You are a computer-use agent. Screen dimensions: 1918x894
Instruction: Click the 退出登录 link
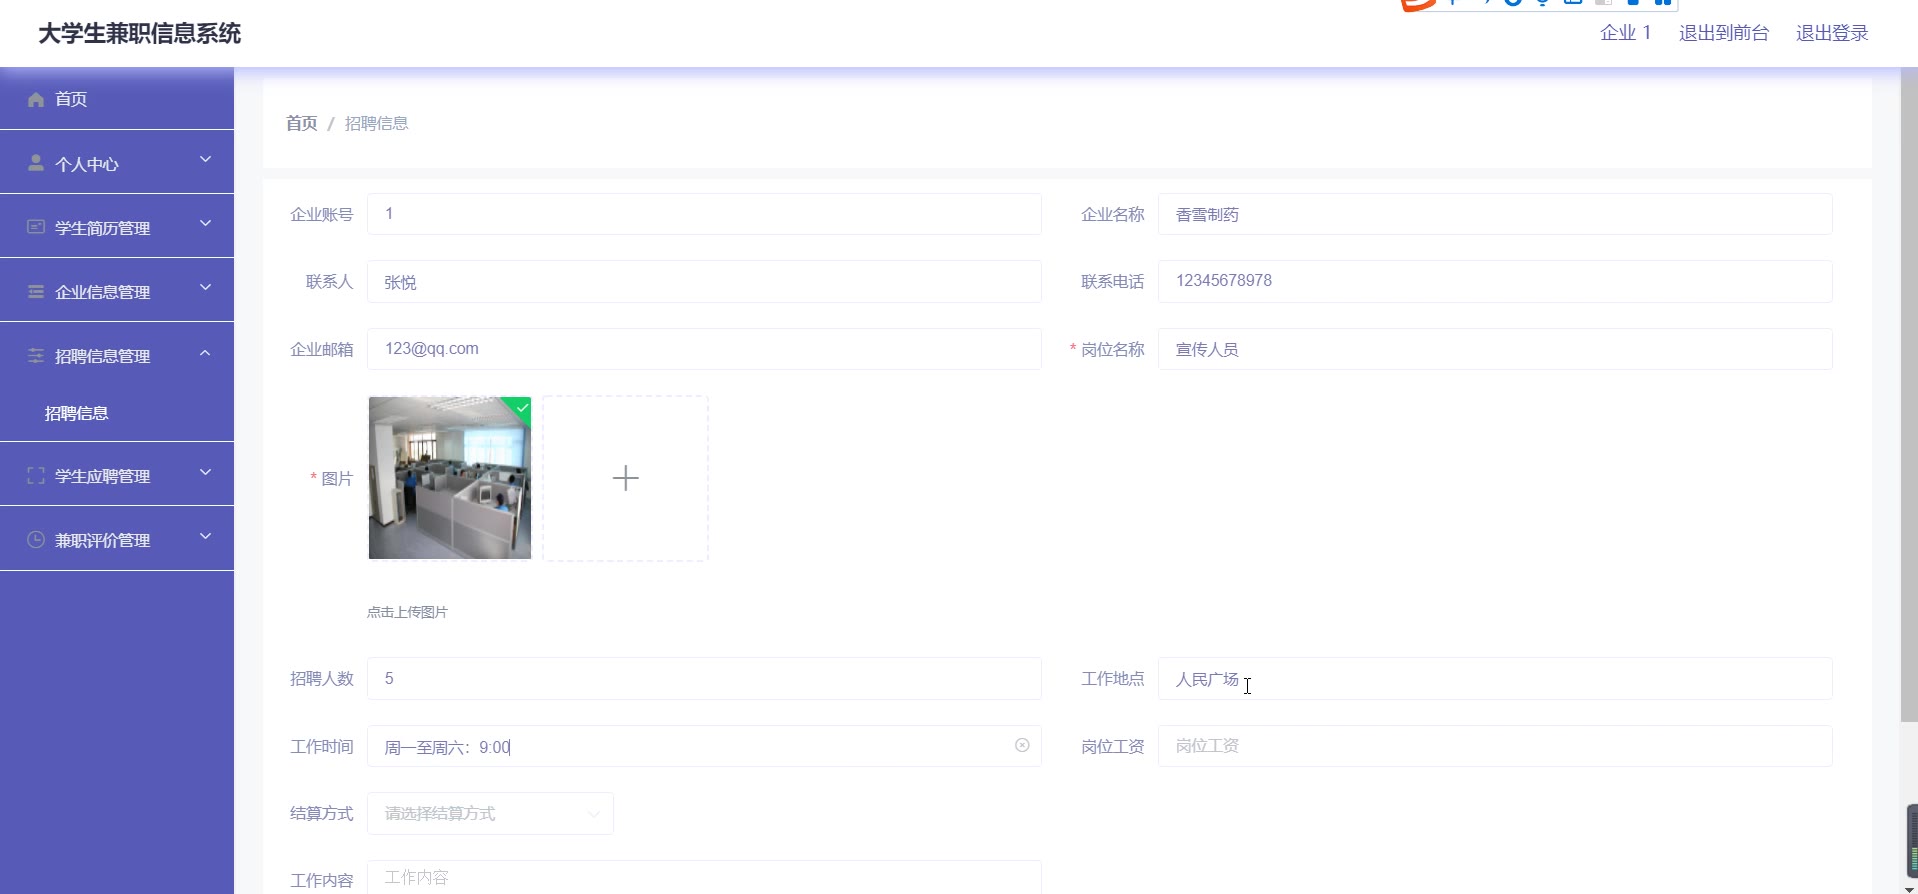[x=1832, y=33]
